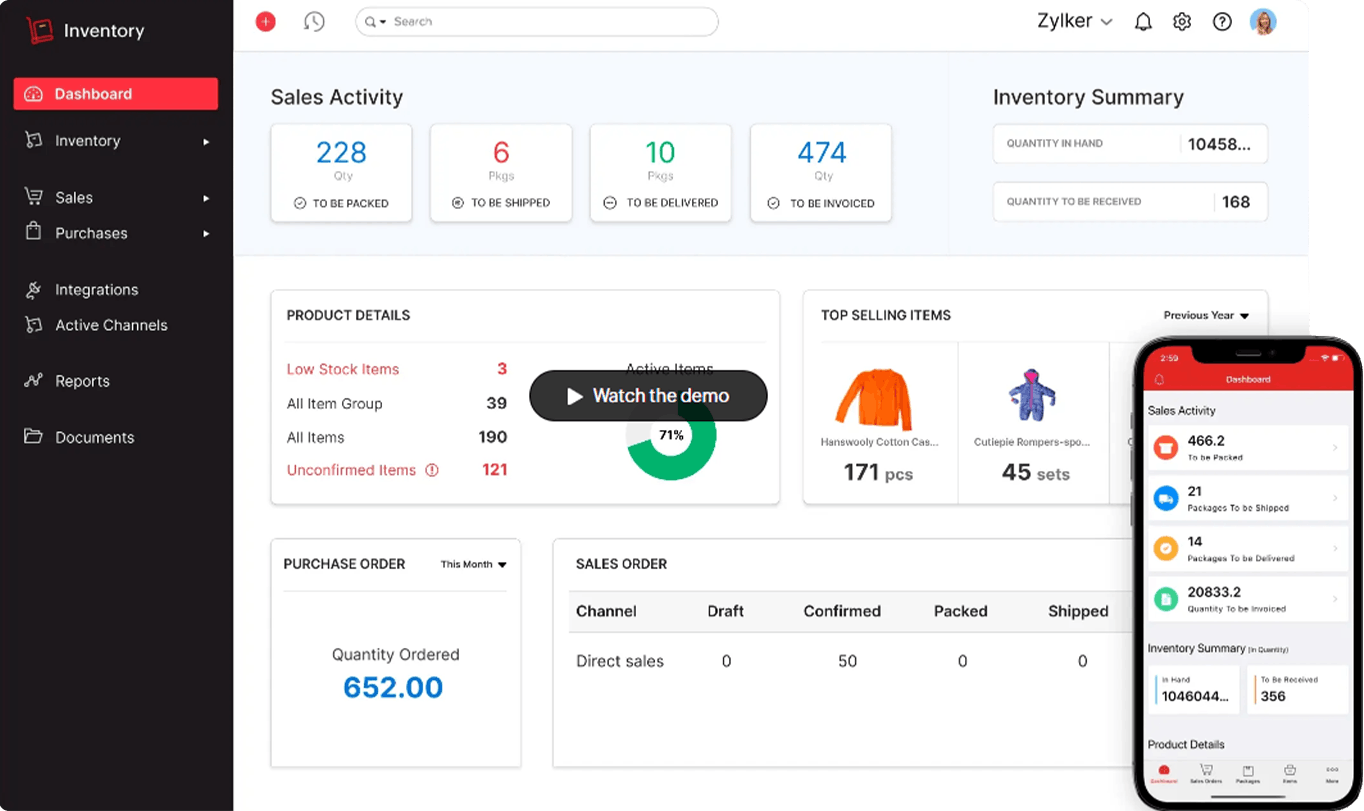Screen dimensions: 1364x811
Task: Open the Low Stock Items link
Action: point(343,369)
